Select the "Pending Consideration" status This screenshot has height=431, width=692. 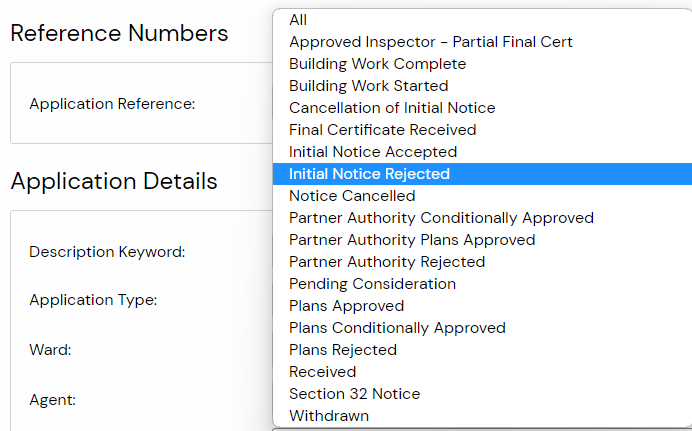(x=372, y=284)
